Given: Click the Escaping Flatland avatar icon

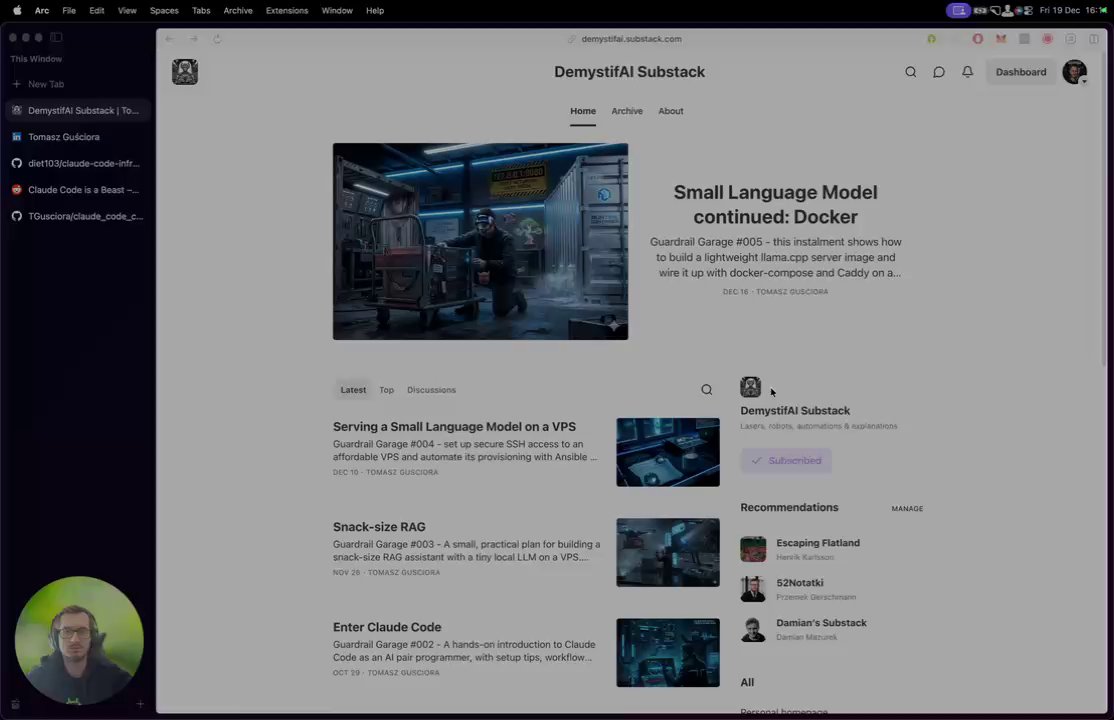Looking at the screenshot, I should click(753, 549).
